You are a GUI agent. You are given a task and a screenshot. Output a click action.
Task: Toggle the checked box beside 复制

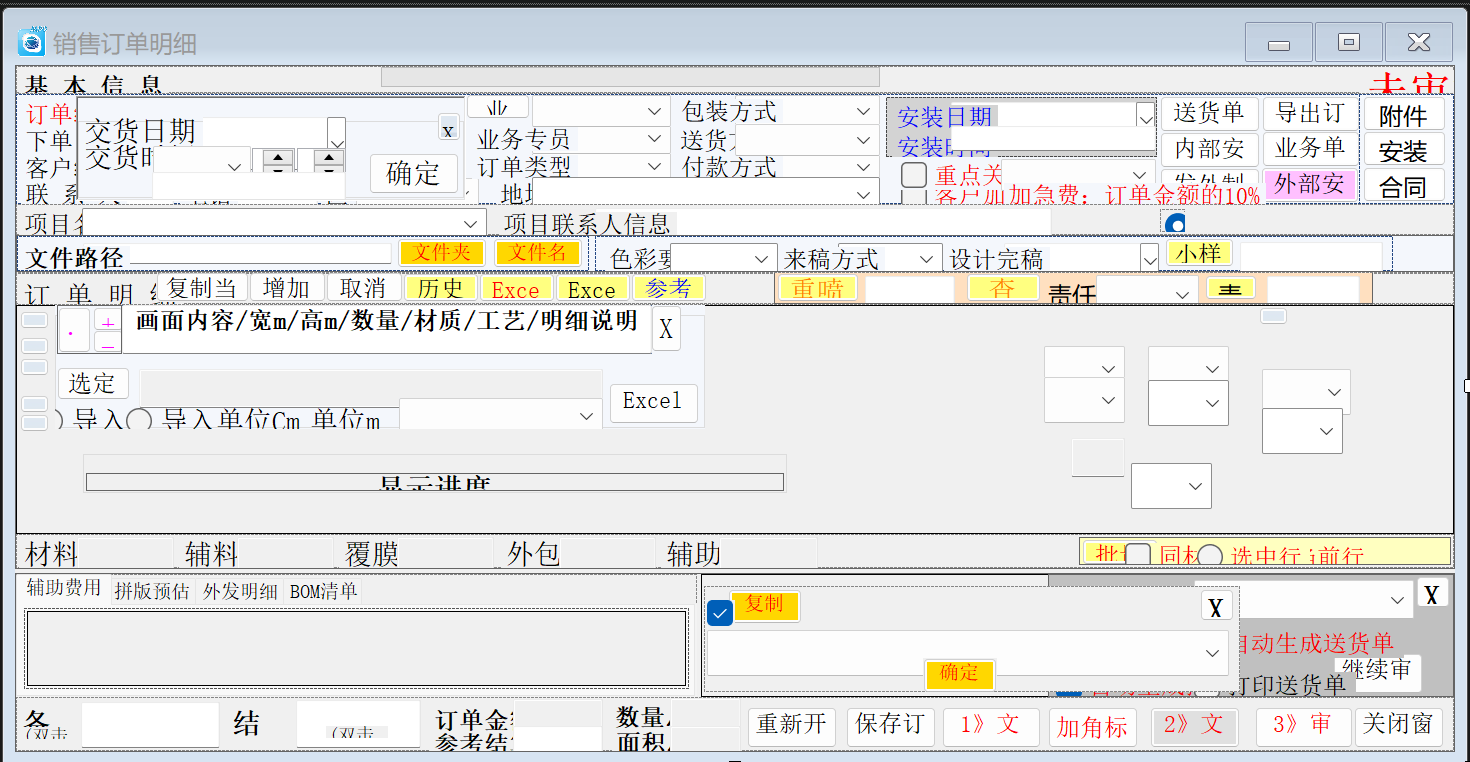point(720,613)
